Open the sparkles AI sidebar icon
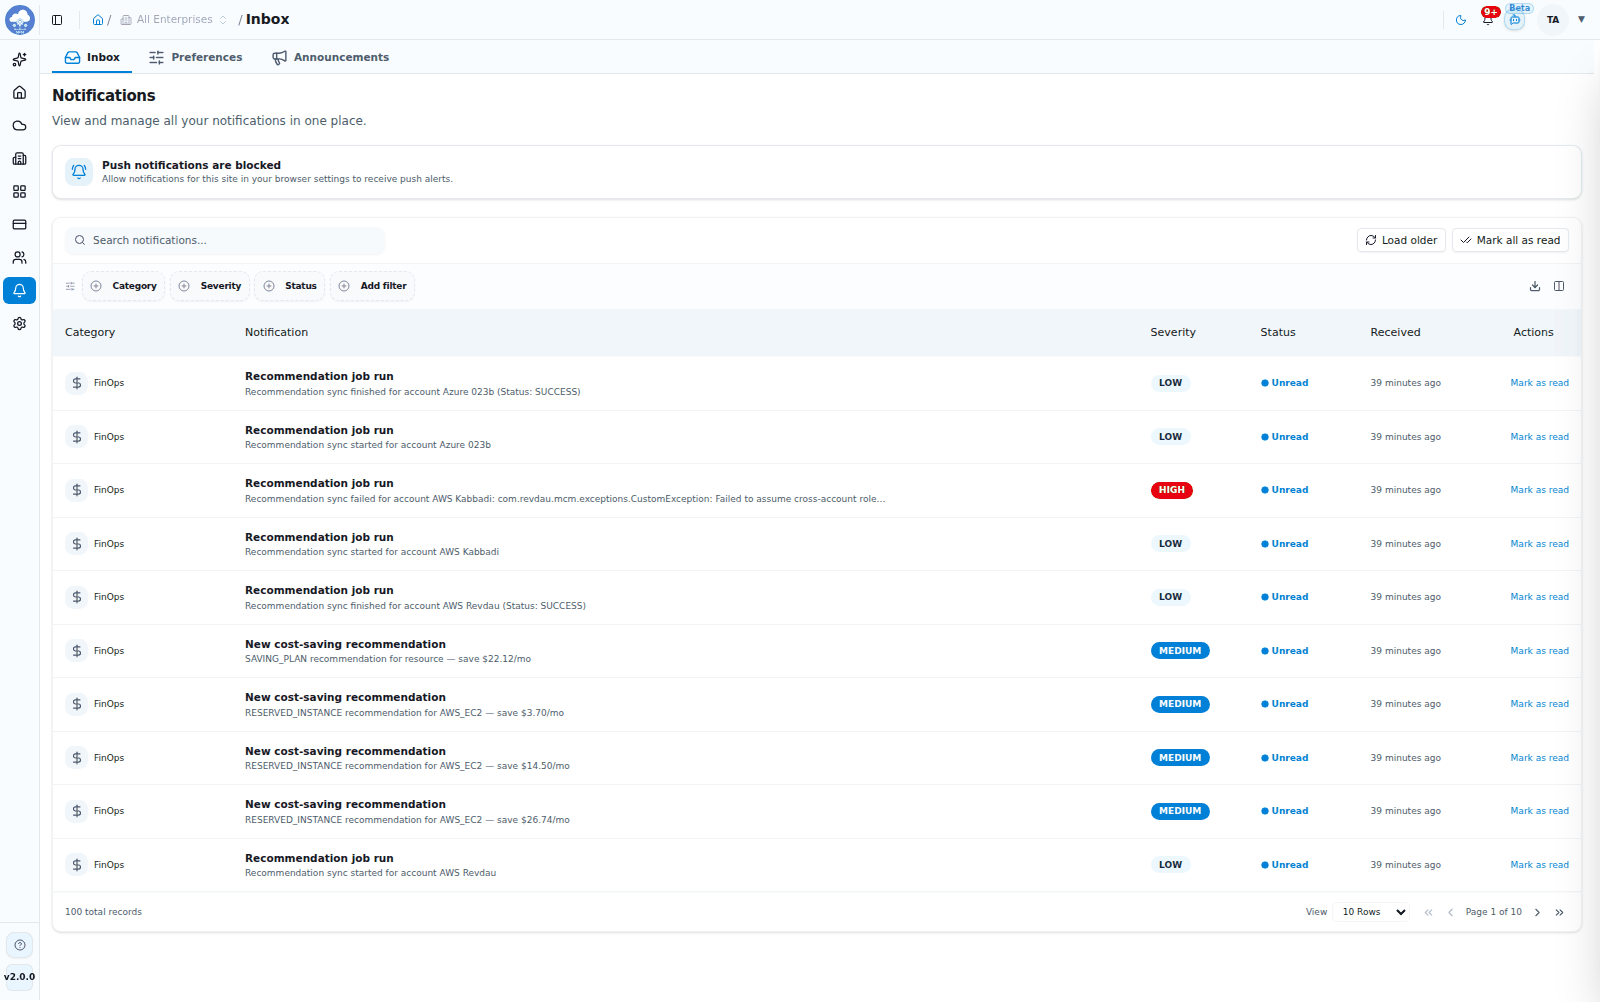Image resolution: width=1600 pixels, height=1002 pixels. [x=19, y=60]
